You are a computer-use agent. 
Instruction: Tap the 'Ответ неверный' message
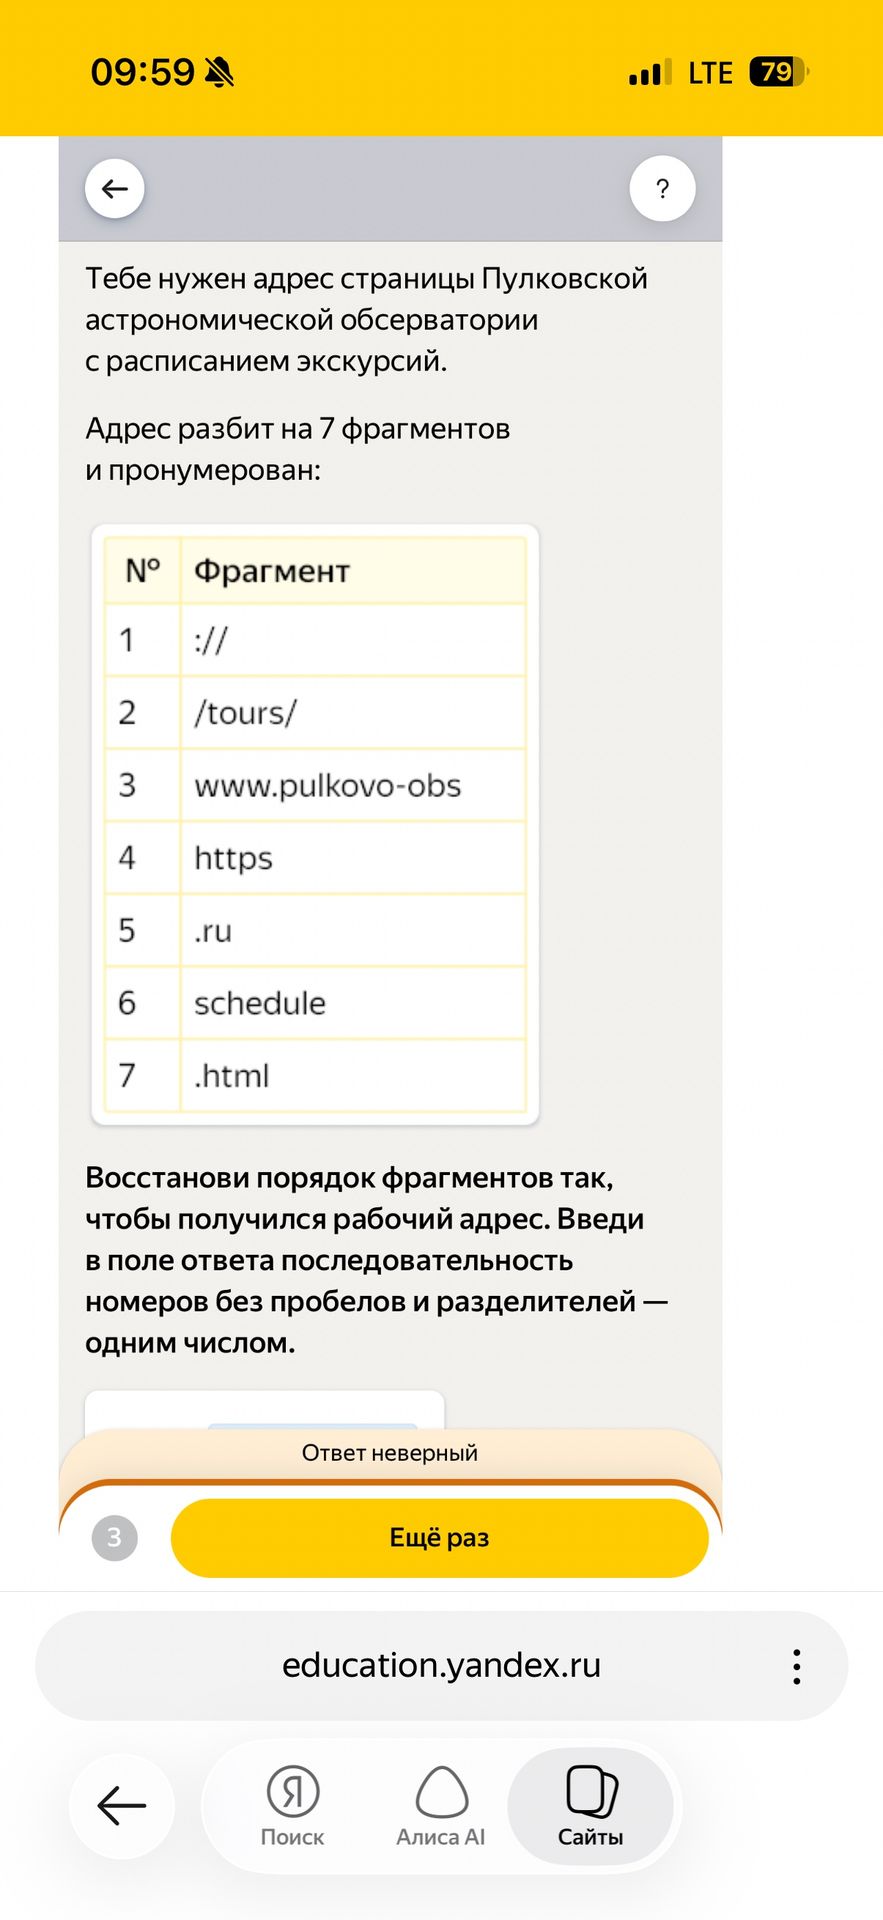click(x=390, y=1453)
